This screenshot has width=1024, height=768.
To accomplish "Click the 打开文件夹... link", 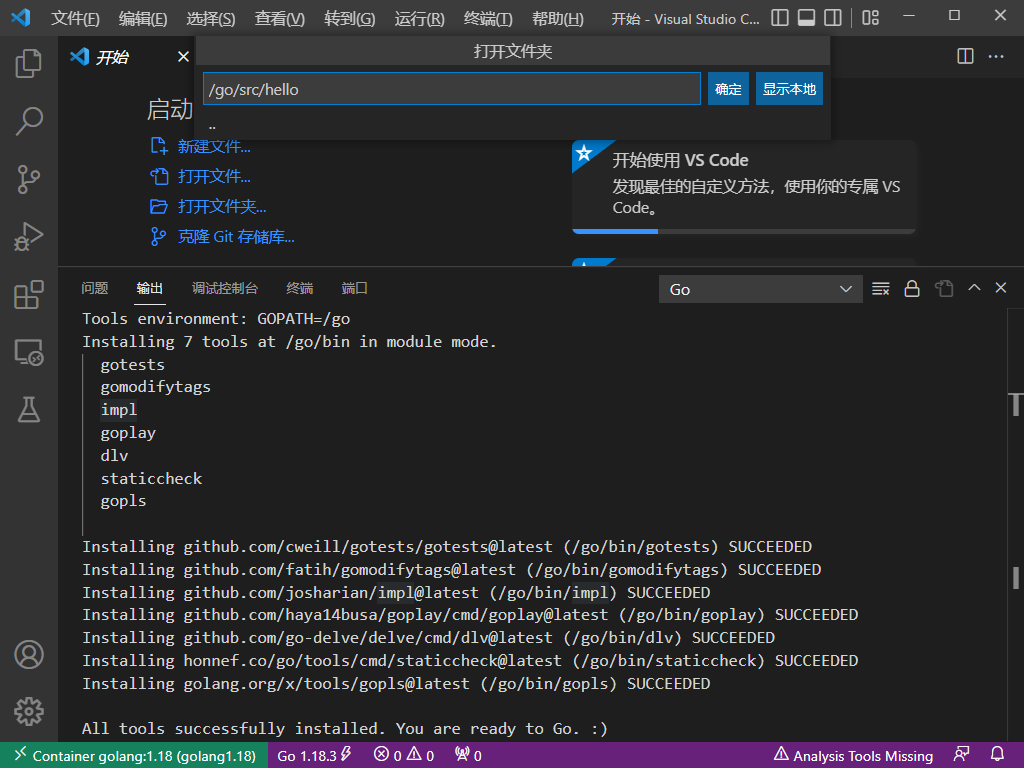I will coord(221,206).
